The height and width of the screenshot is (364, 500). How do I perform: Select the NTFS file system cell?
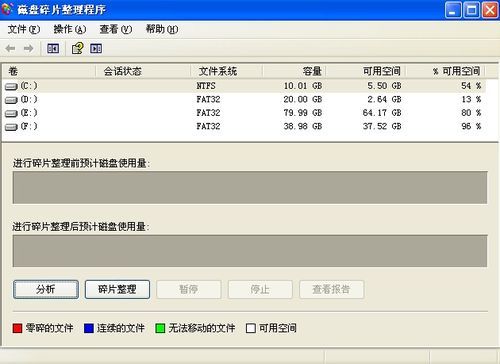[x=206, y=86]
